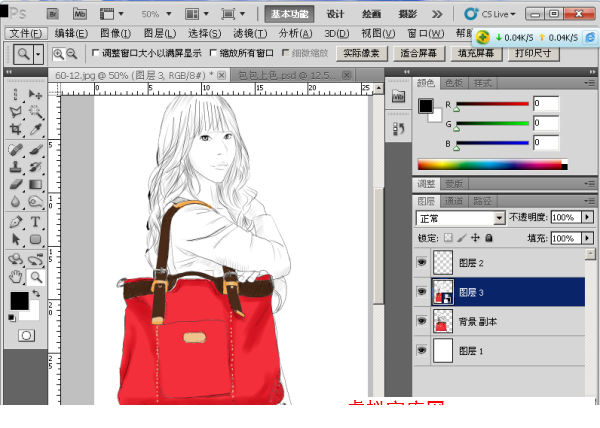Click the 打印尺寸 button
This screenshot has height=428, width=600.
[x=533, y=54]
